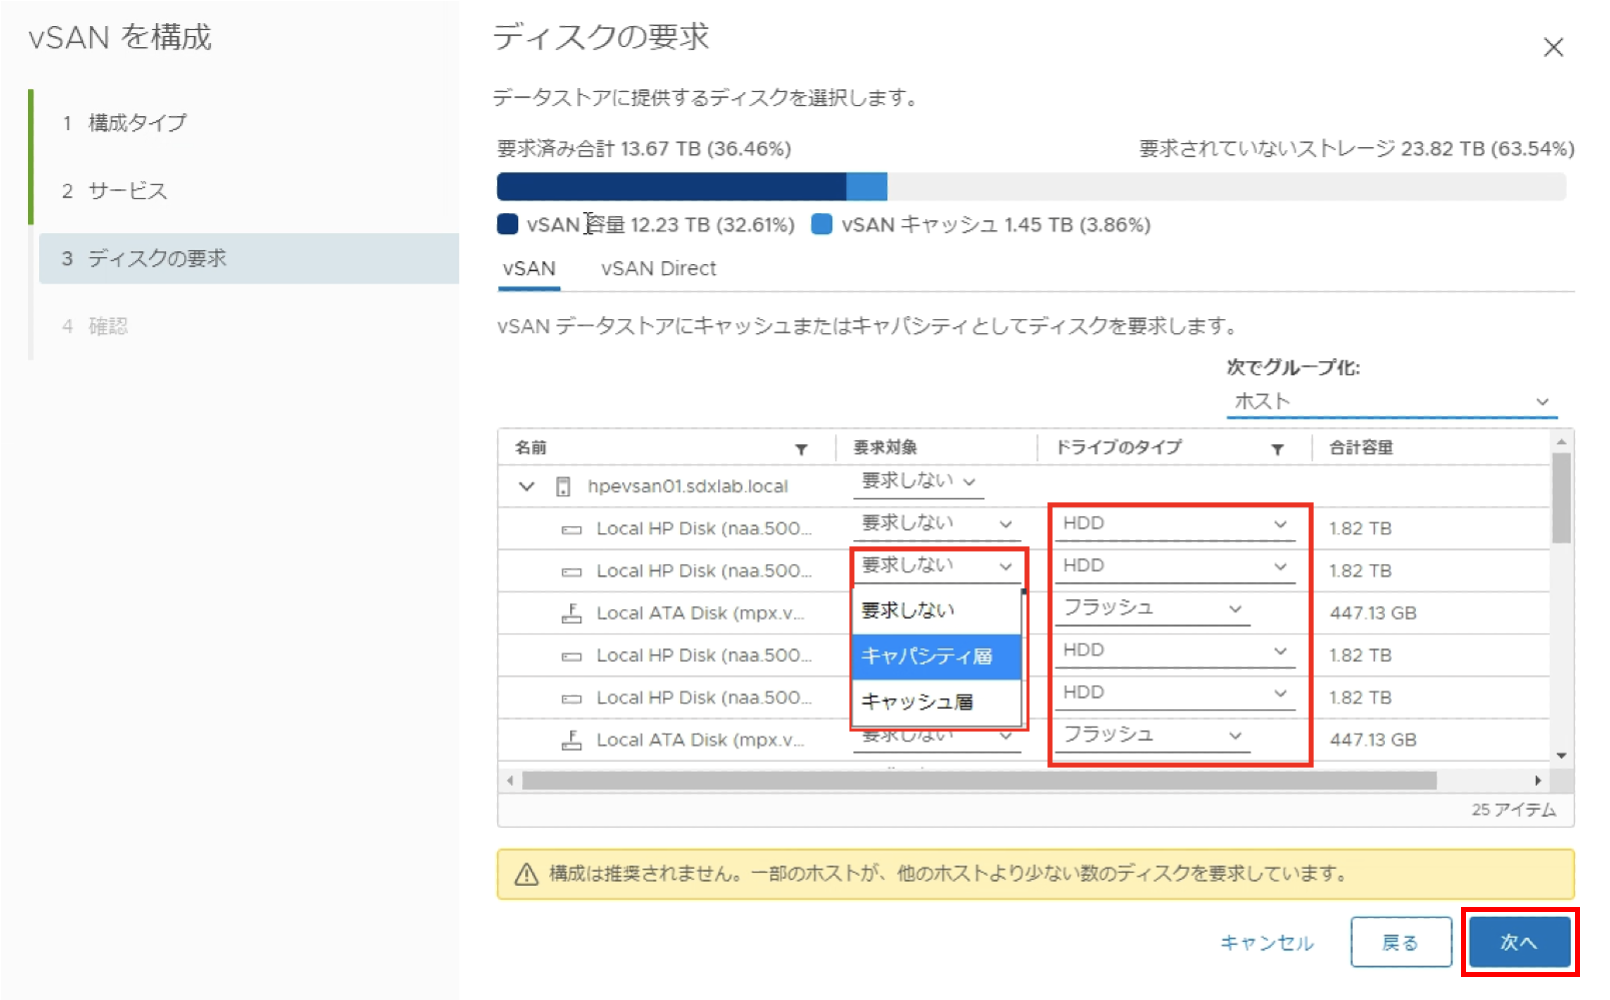Open the upper フラッシュ drive type dropdown
This screenshot has width=1610, height=1000.
click(1153, 608)
